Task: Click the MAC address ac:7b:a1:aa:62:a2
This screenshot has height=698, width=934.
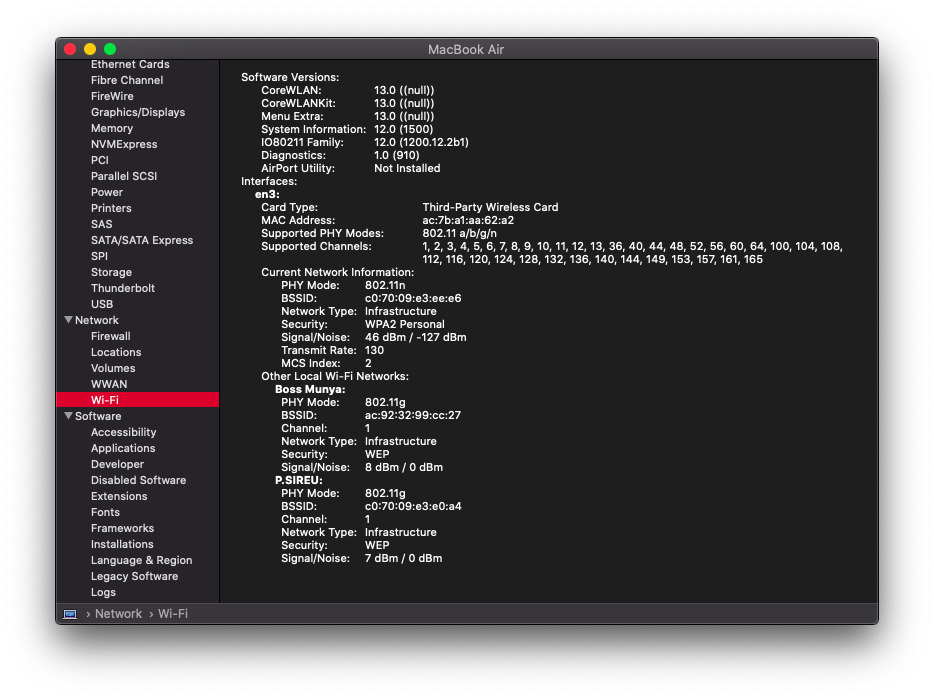Action: 468,220
